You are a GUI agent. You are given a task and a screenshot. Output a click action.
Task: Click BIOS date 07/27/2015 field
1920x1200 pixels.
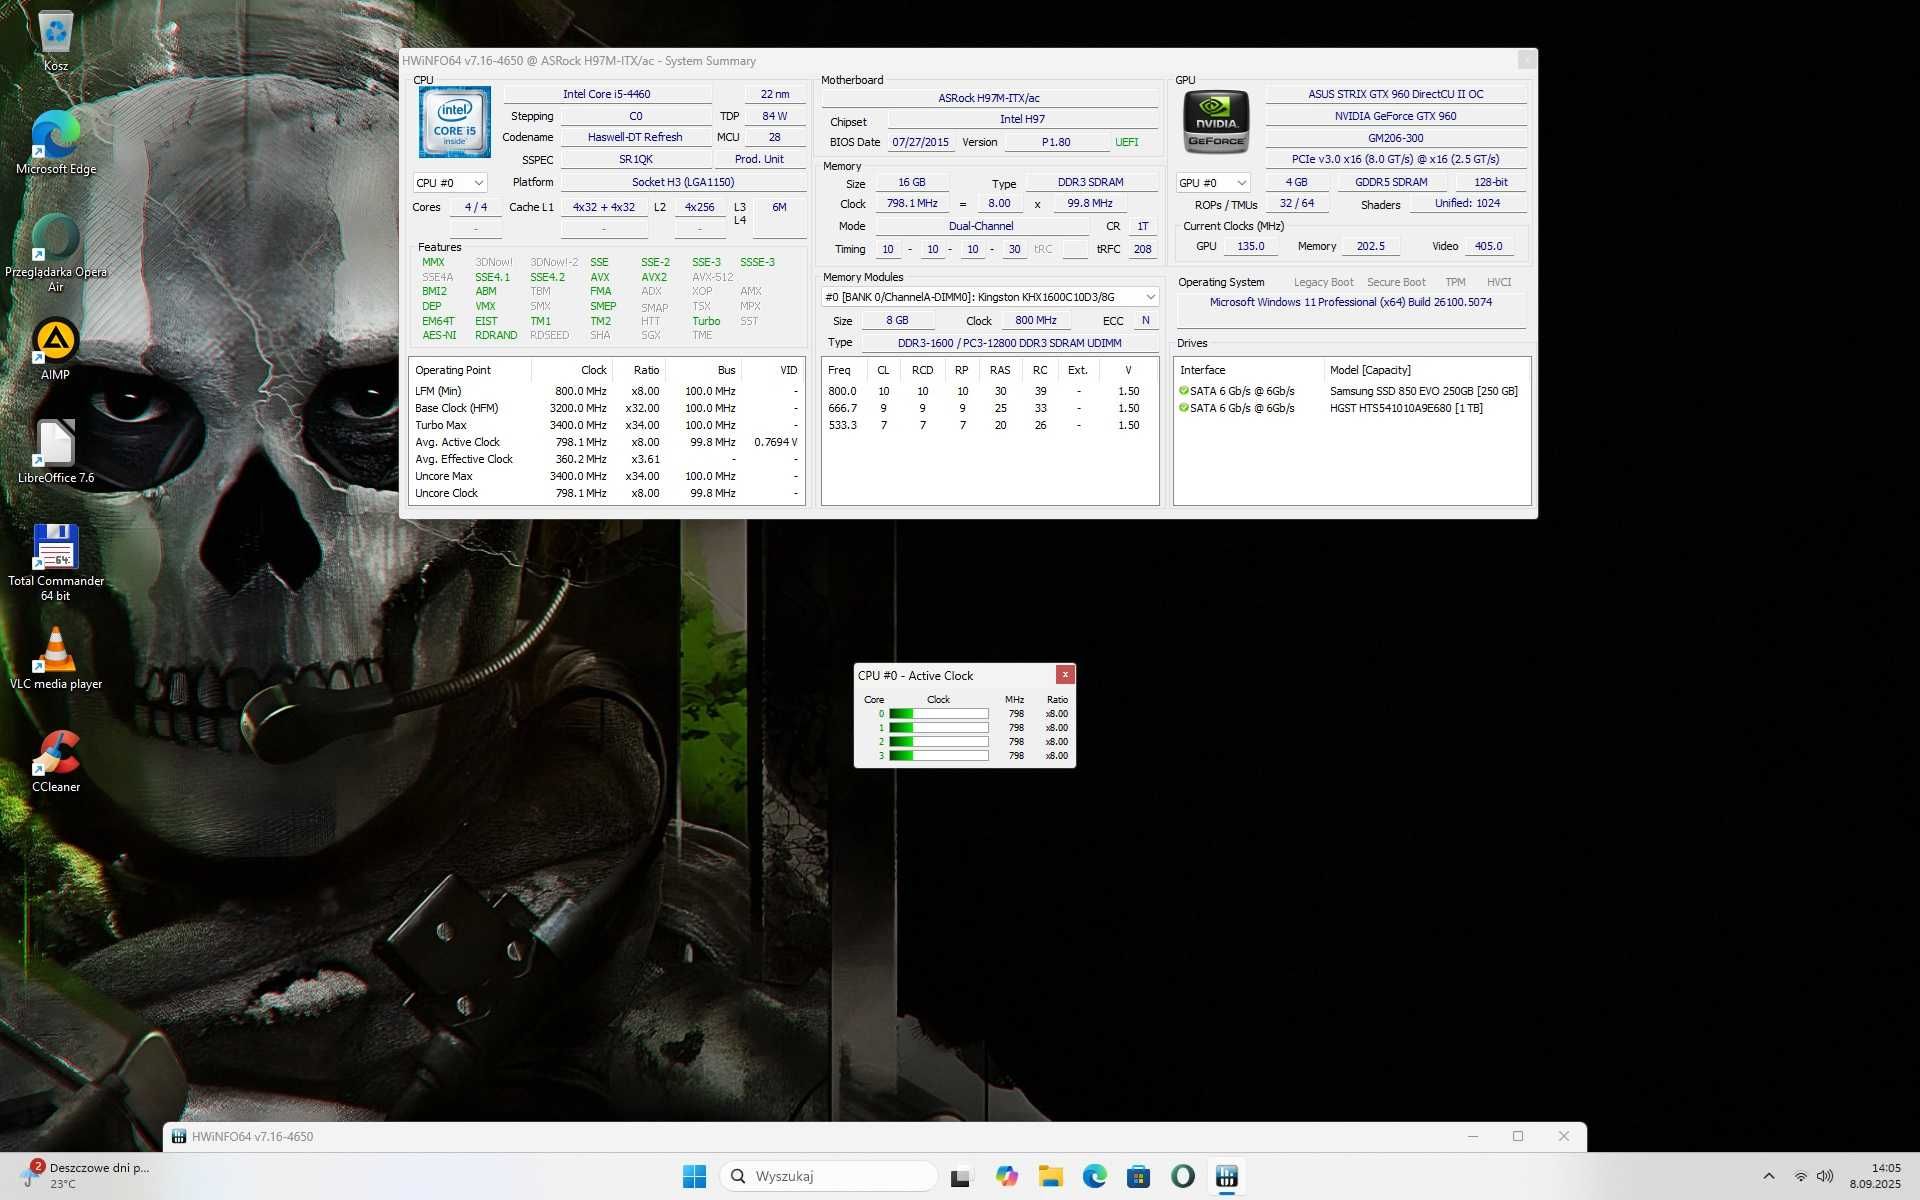tap(921, 142)
